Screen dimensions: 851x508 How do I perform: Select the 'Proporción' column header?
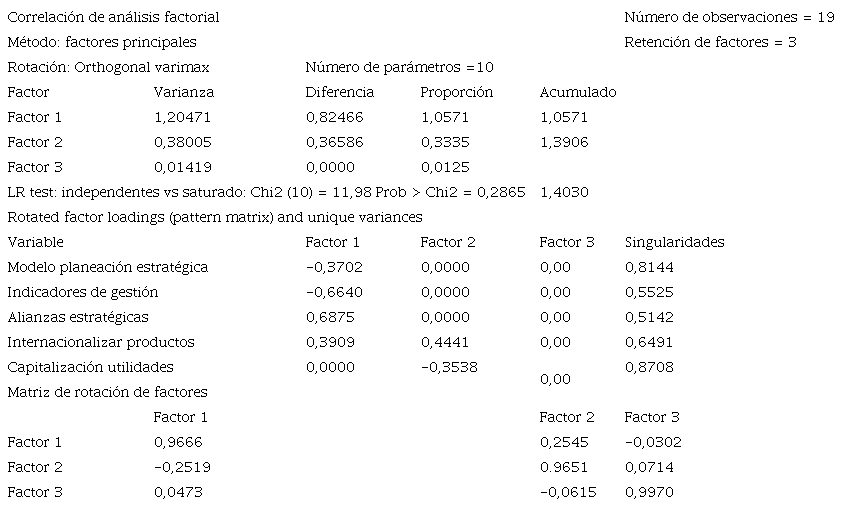[456, 92]
